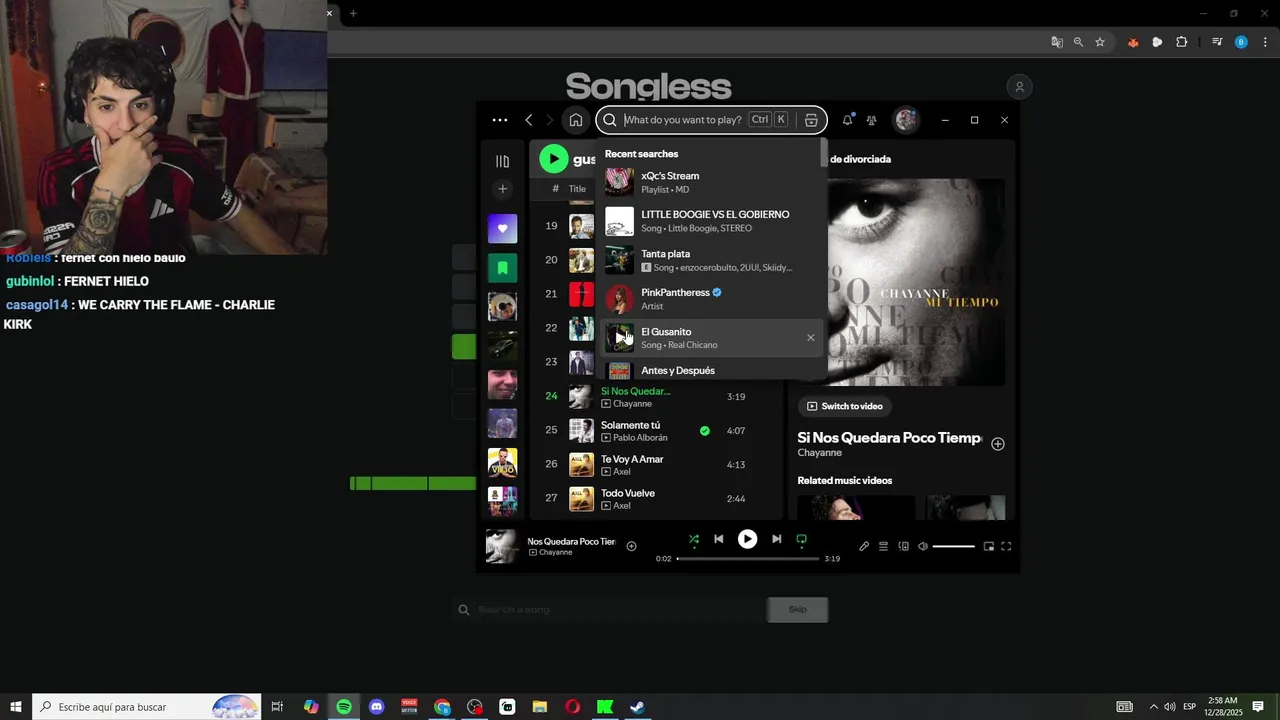Open Chrome zoom magnifier icon
This screenshot has width=1280, height=720.
click(1078, 42)
